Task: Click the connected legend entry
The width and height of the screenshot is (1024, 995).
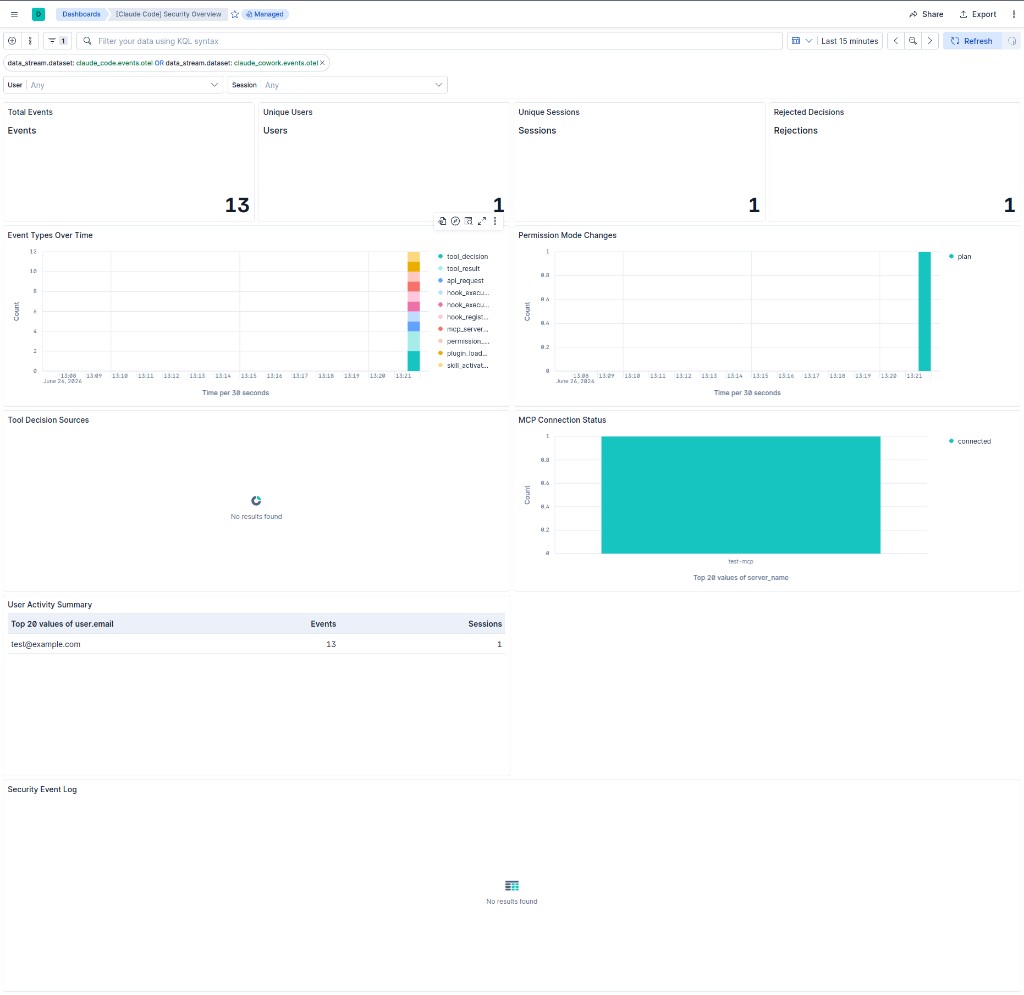Action: (x=974, y=441)
